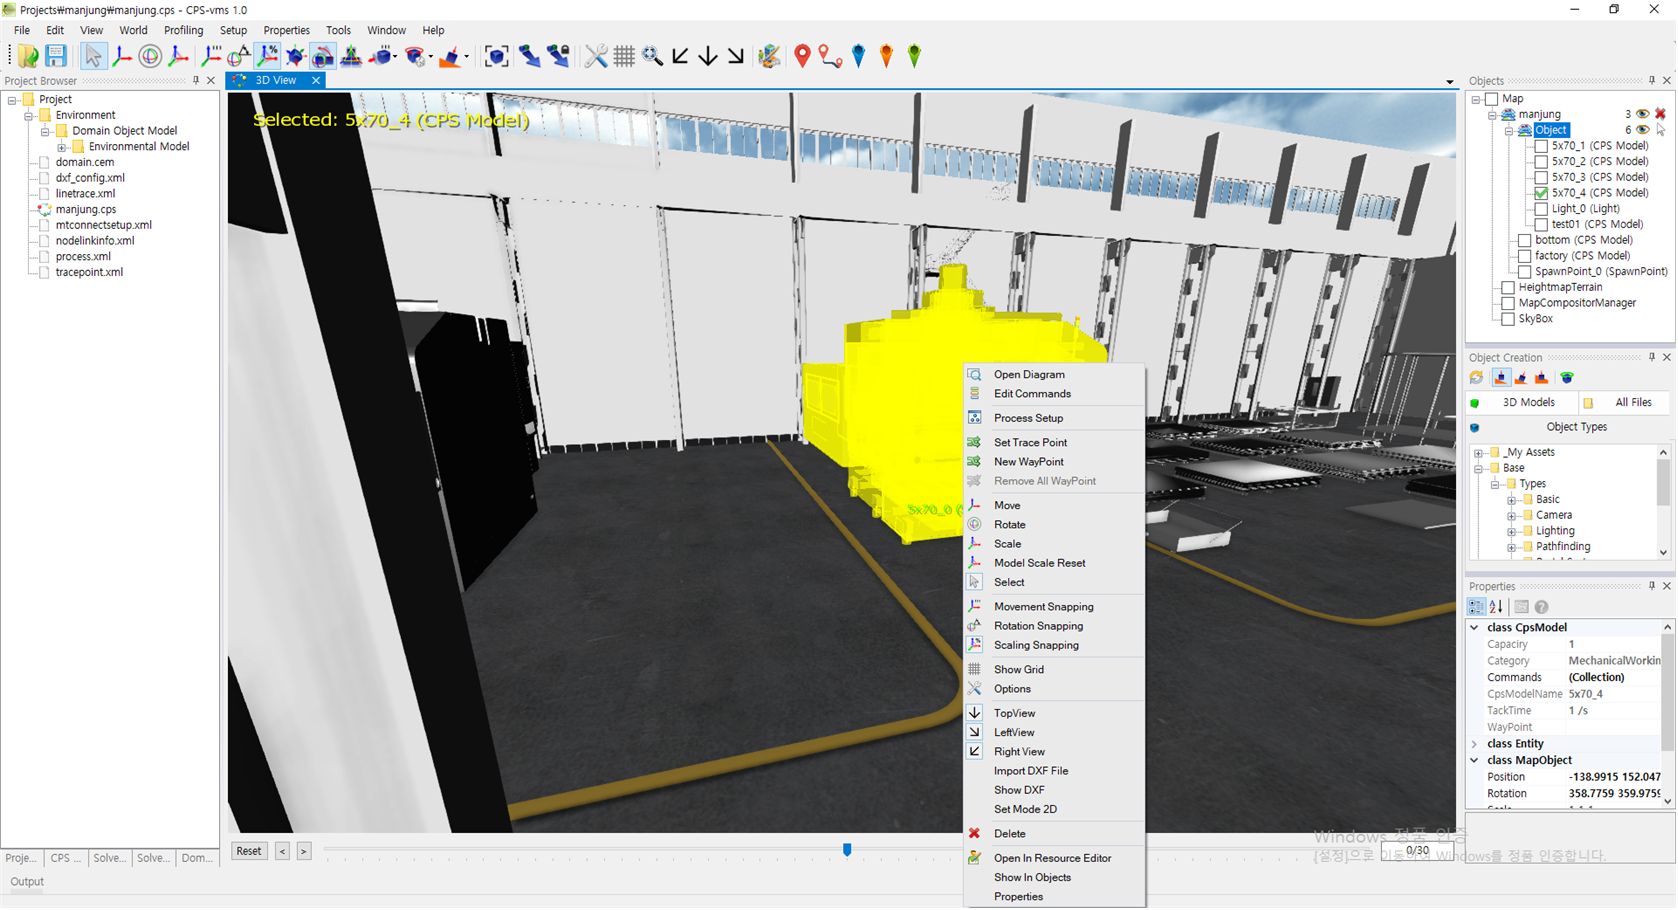
Task: Collapse the Environment folder in Project Browser
Action: point(29,116)
